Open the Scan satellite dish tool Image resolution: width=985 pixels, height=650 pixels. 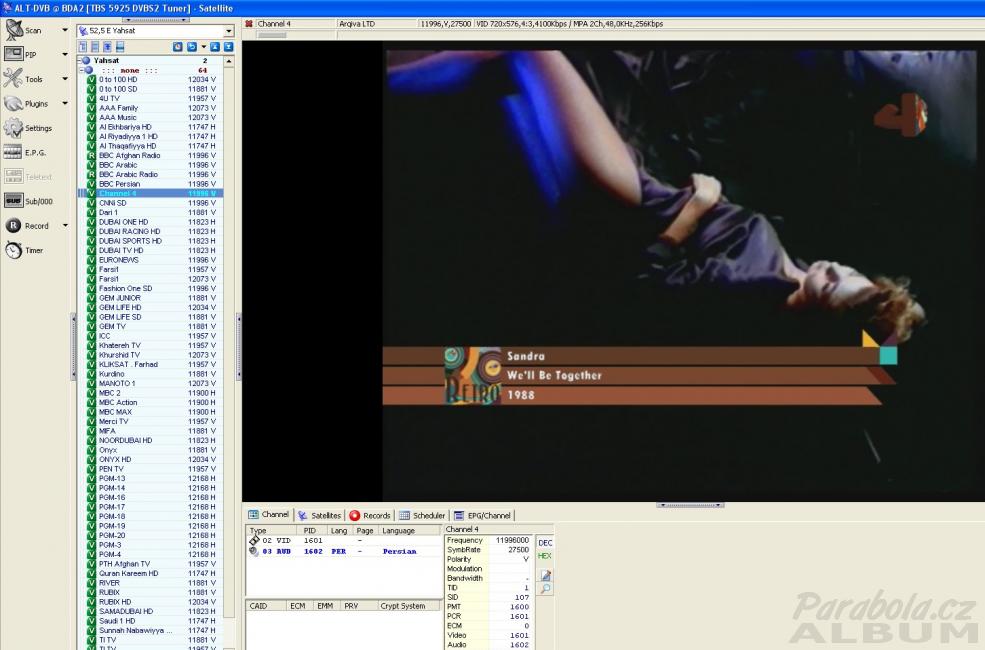tap(14, 30)
